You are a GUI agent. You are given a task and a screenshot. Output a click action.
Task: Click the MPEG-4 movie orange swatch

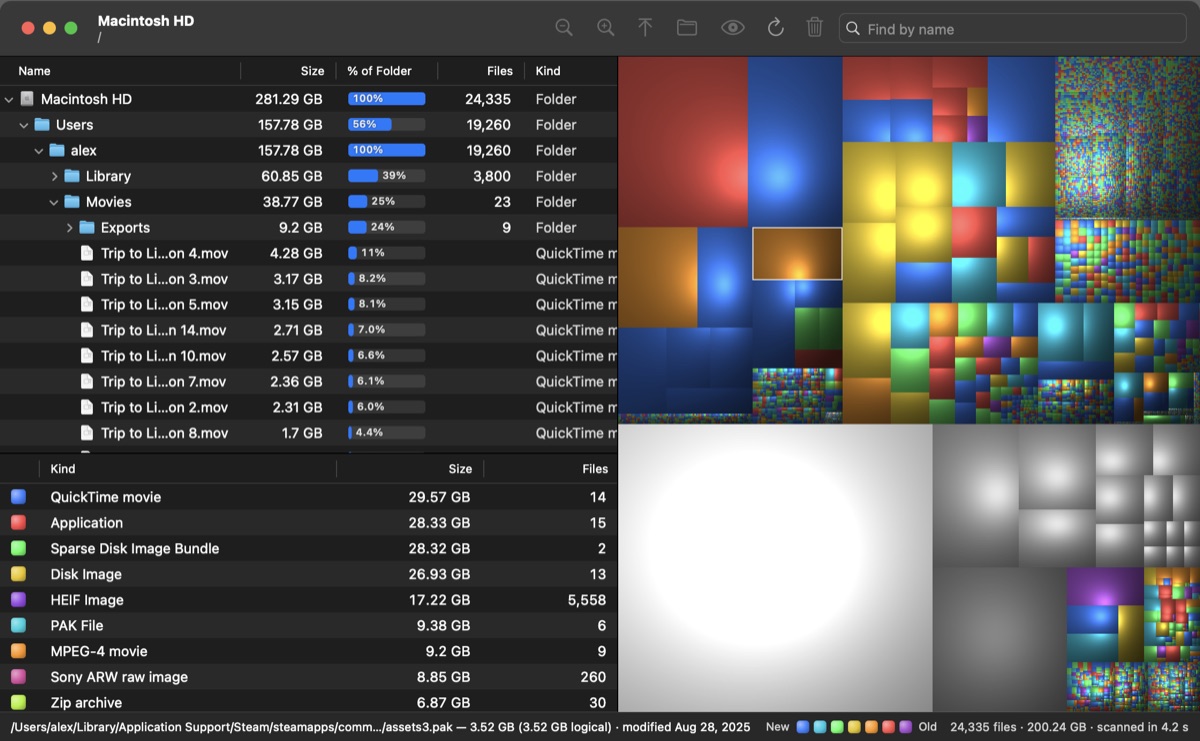[x=18, y=651]
